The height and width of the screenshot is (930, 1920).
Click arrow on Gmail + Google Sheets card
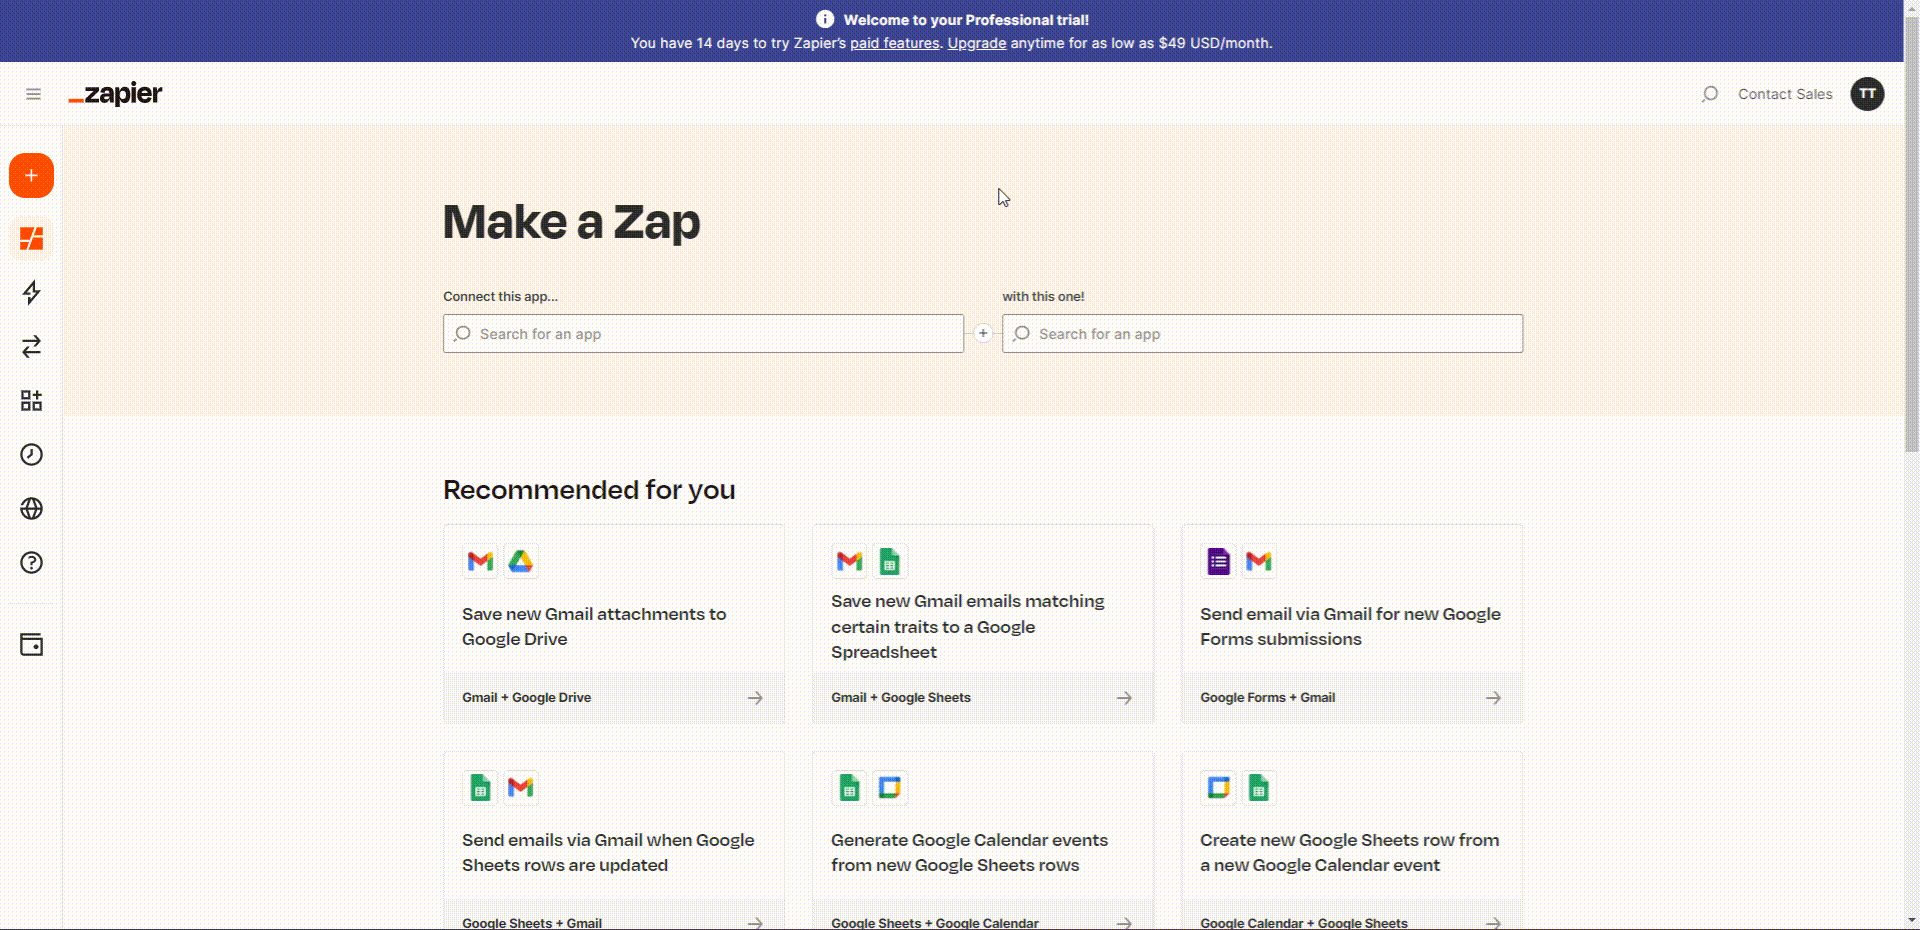tap(1124, 698)
